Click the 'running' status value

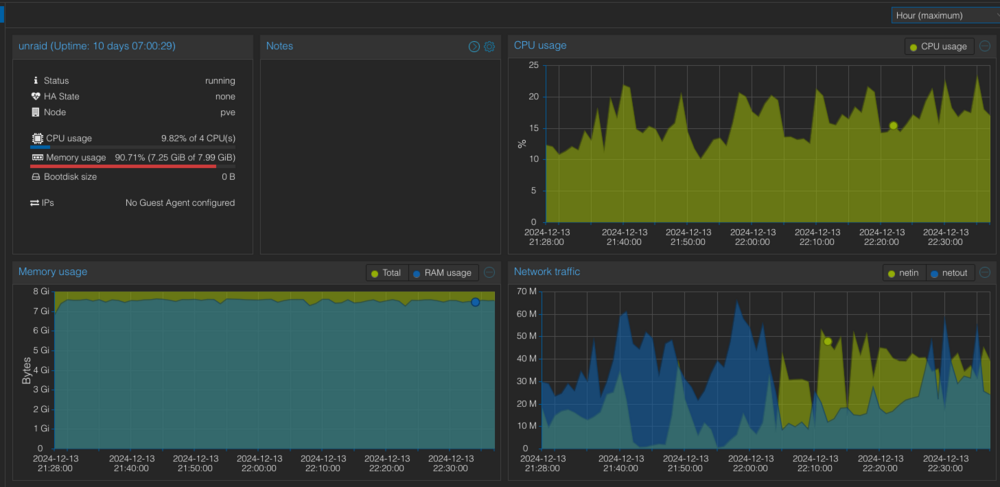coord(220,81)
